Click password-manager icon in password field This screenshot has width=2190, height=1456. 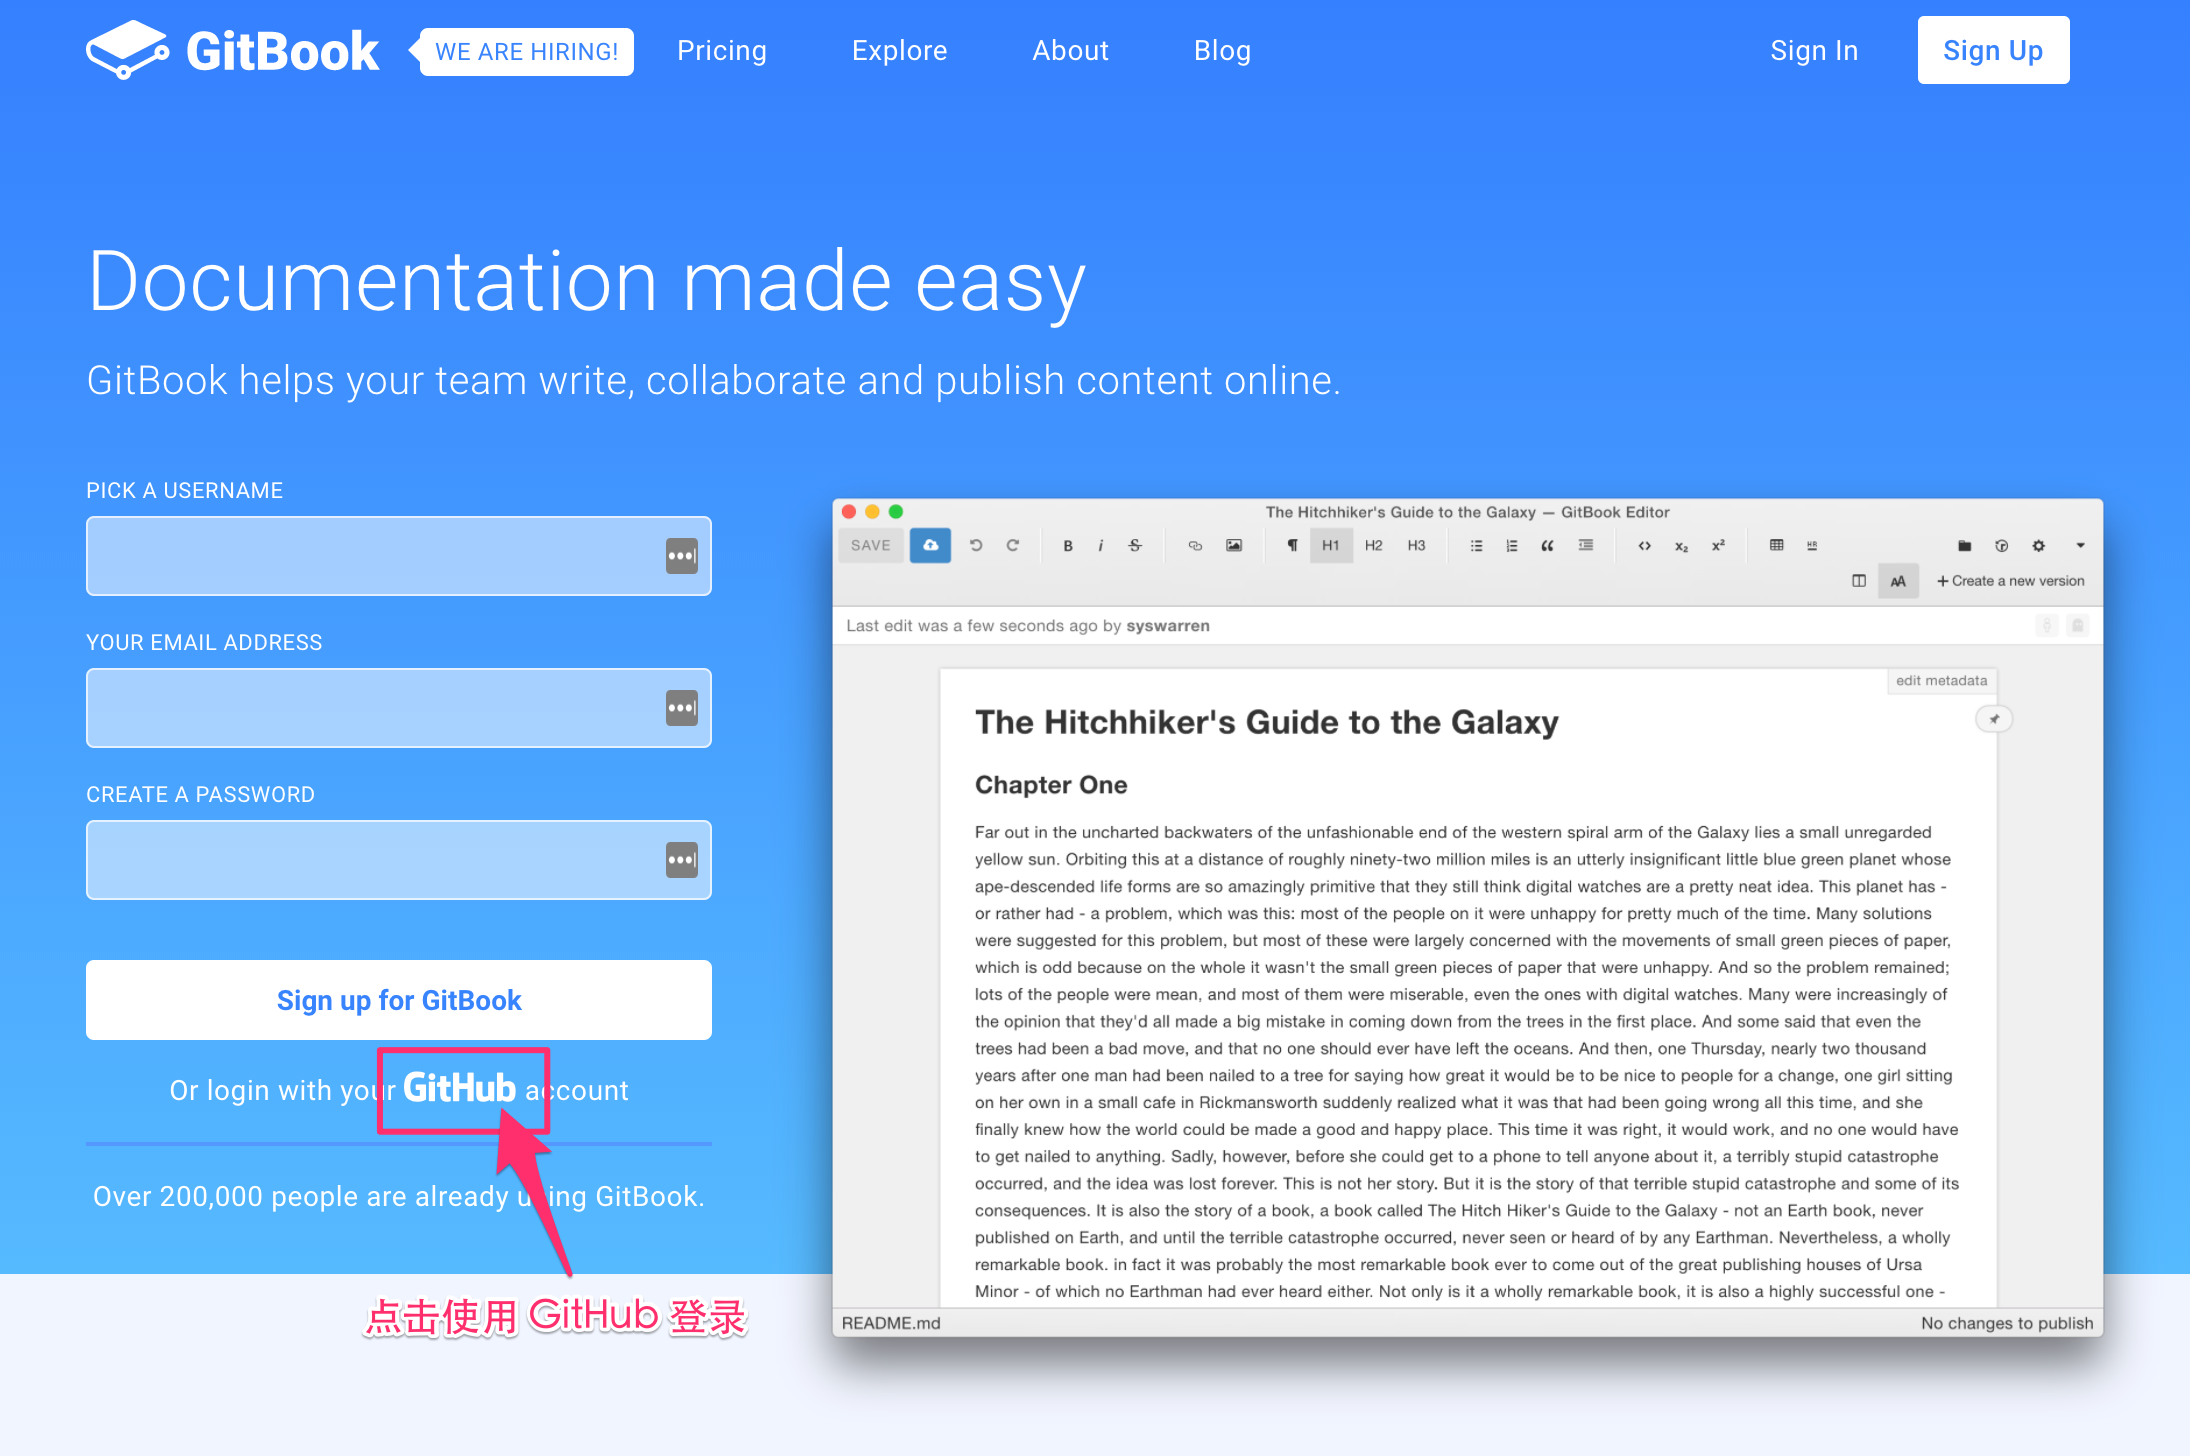point(682,860)
